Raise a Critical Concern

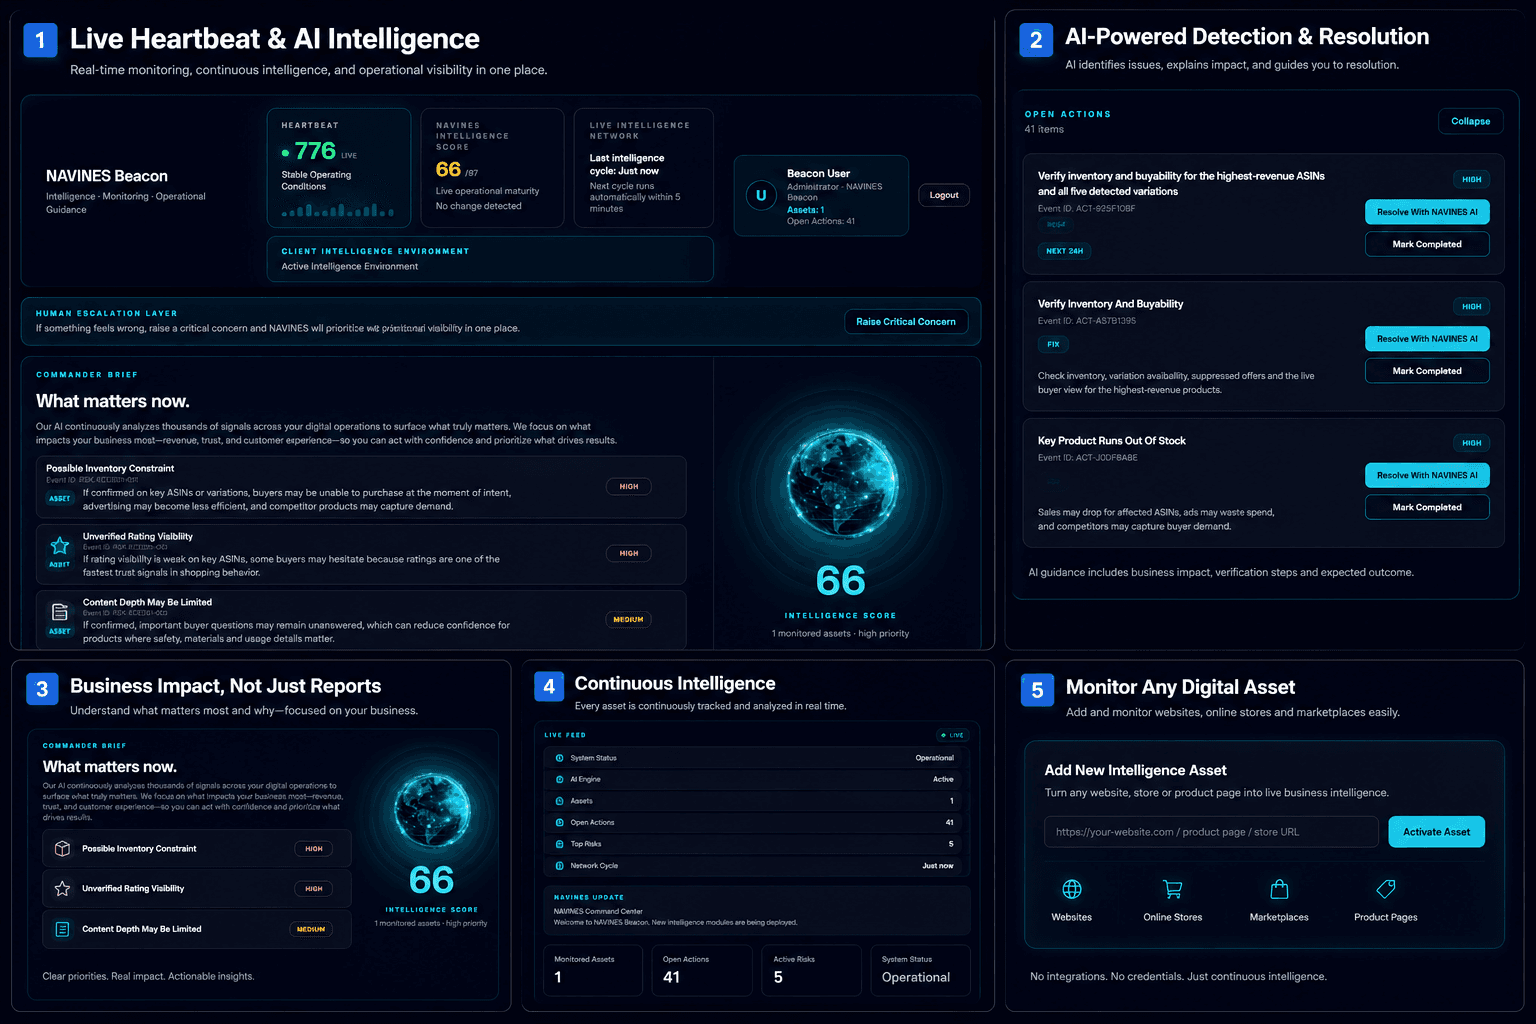[x=906, y=322]
